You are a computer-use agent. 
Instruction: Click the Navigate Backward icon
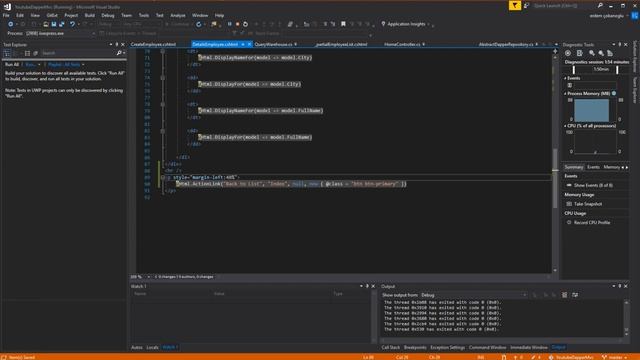point(11,24)
